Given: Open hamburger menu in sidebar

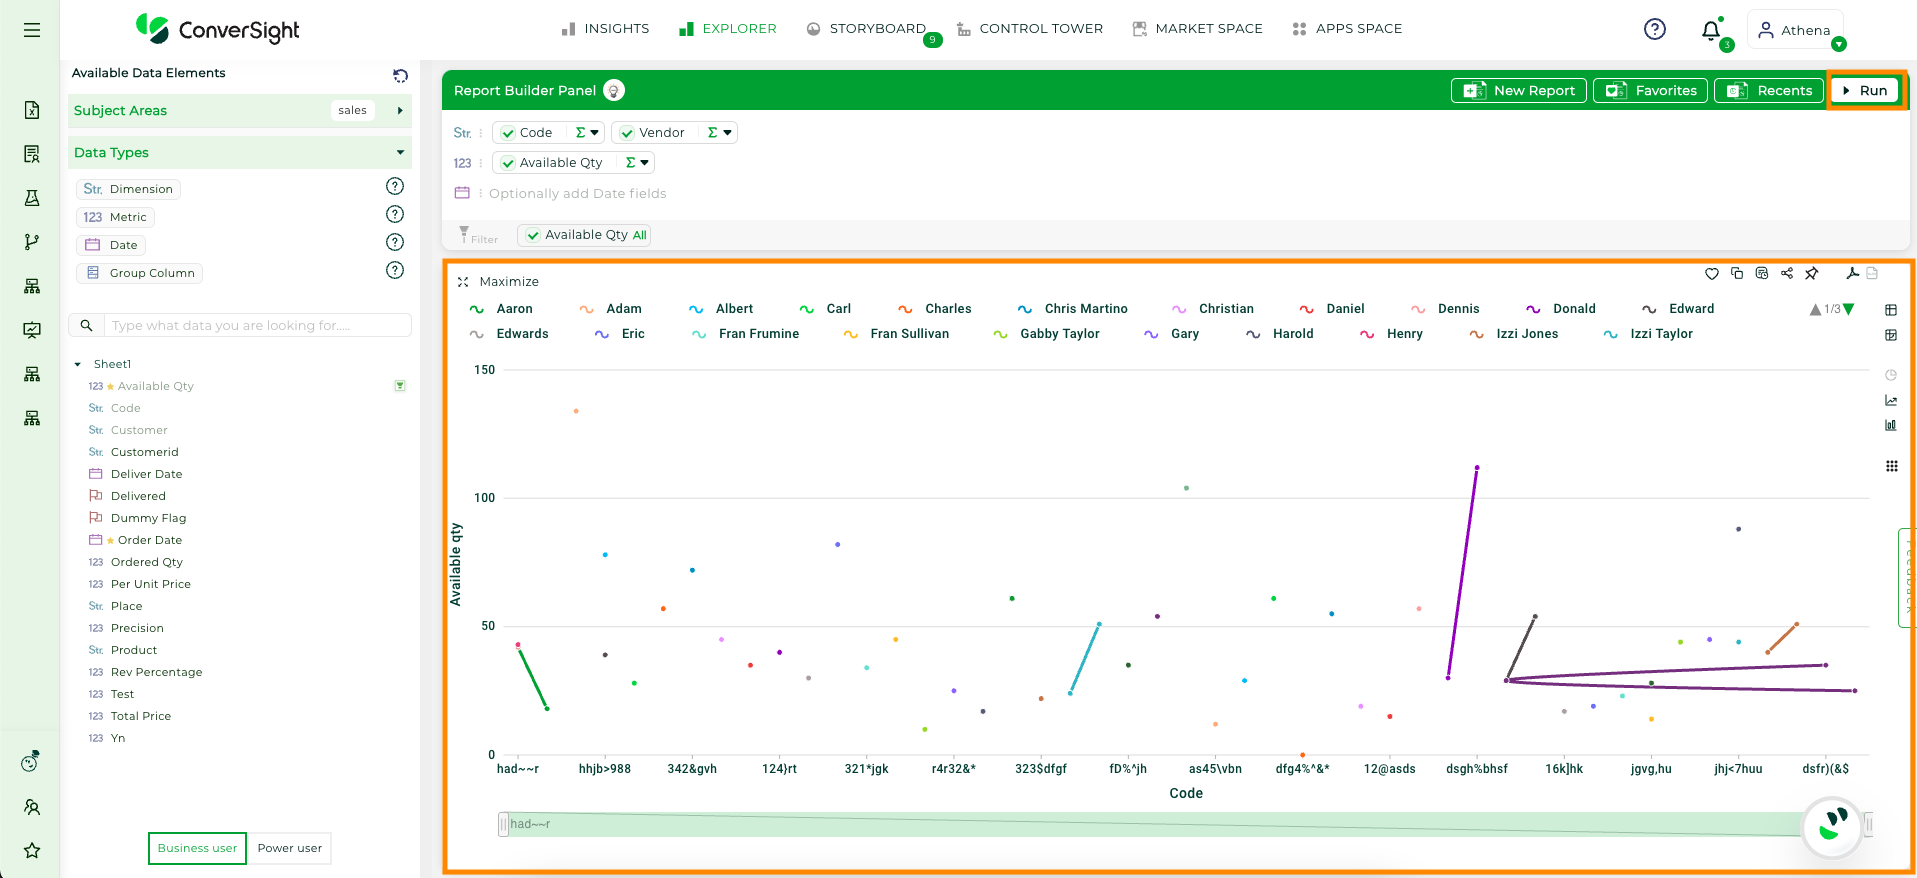Looking at the screenshot, I should click(32, 30).
